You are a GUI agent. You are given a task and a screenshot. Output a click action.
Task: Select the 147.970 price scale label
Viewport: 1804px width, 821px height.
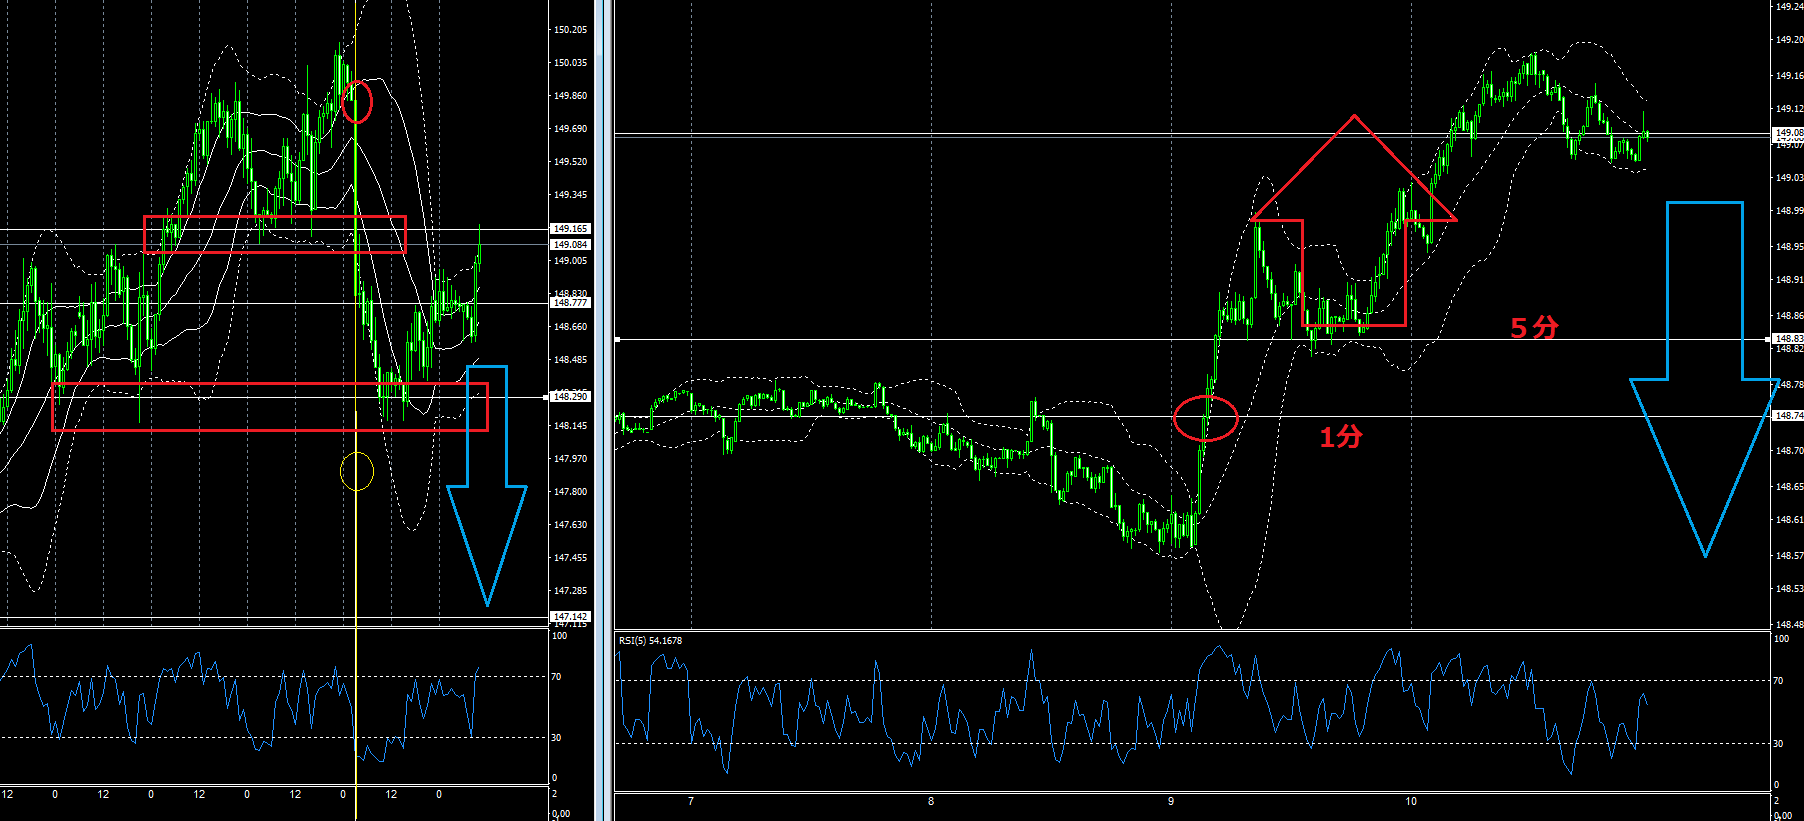click(x=570, y=459)
